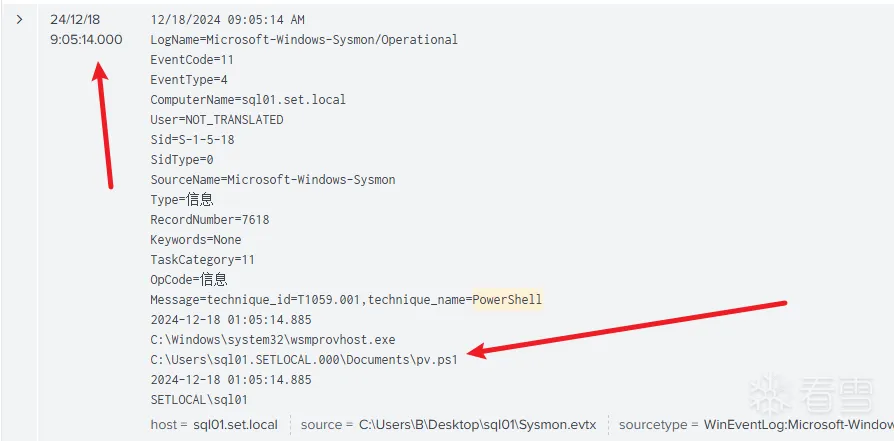The image size is (894, 441).
Task: Expand the event row with the chevron
Action: pyautogui.click(x=20, y=19)
